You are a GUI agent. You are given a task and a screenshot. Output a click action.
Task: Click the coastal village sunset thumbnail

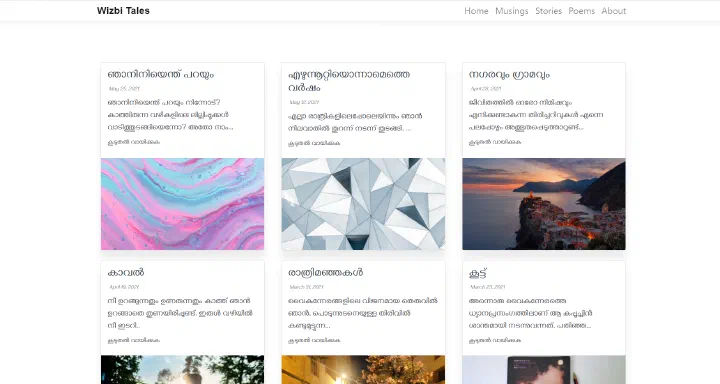(544, 204)
